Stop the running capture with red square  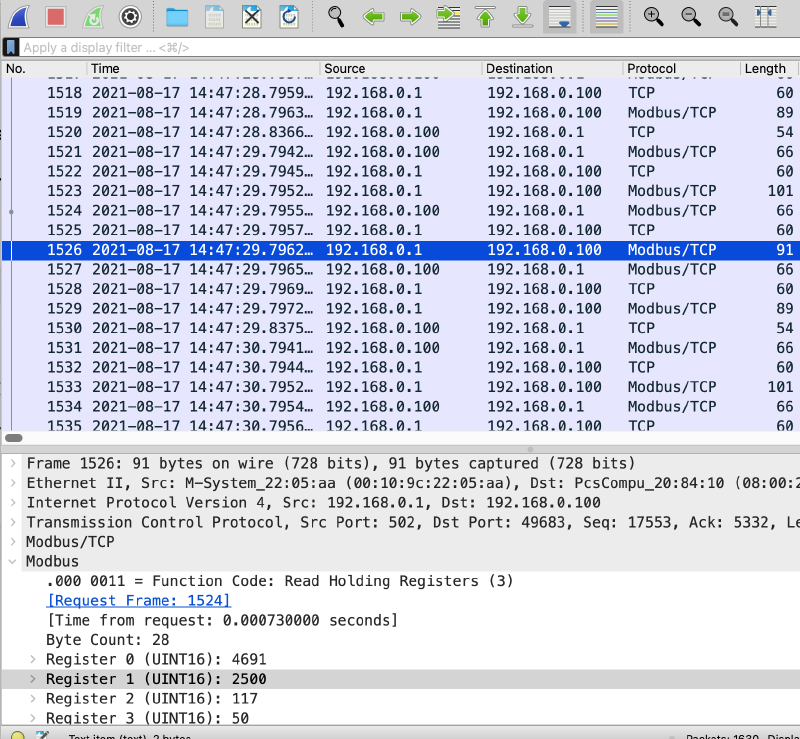click(x=56, y=16)
